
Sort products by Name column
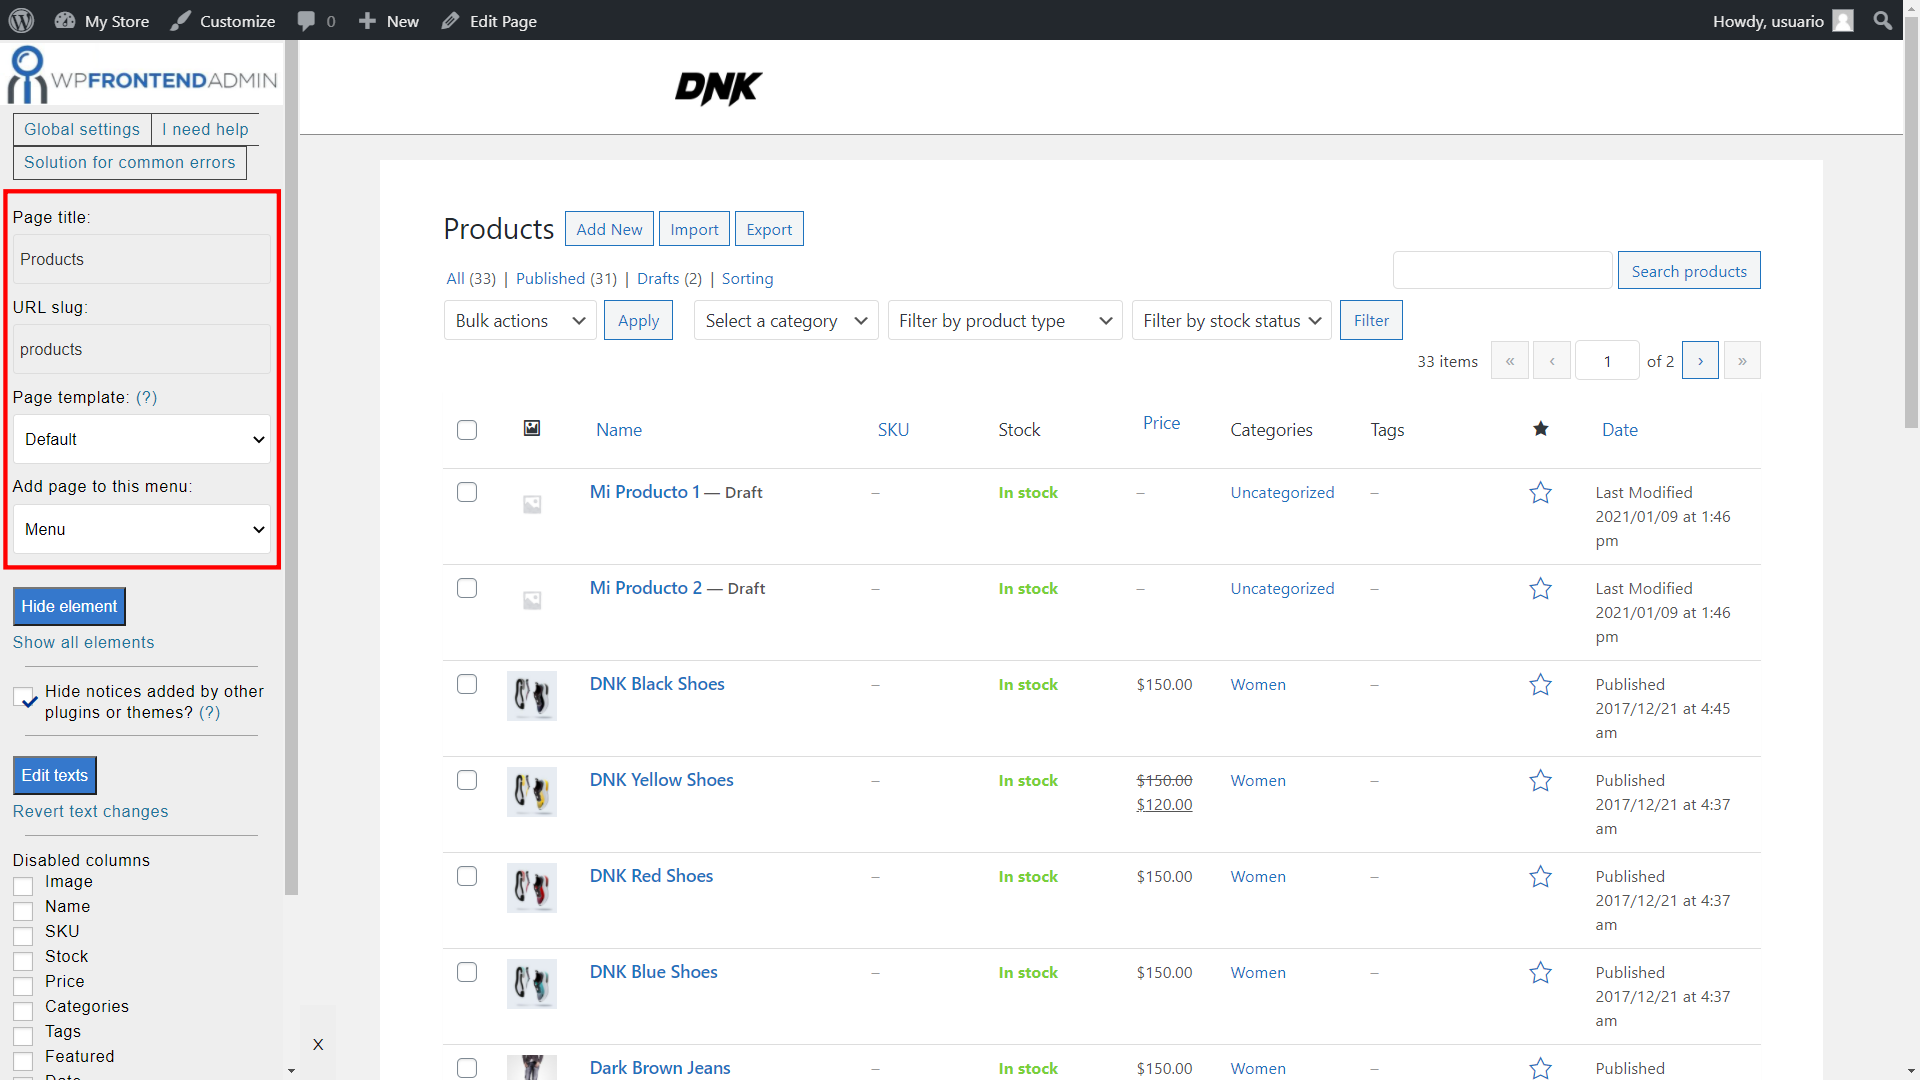pyautogui.click(x=619, y=429)
